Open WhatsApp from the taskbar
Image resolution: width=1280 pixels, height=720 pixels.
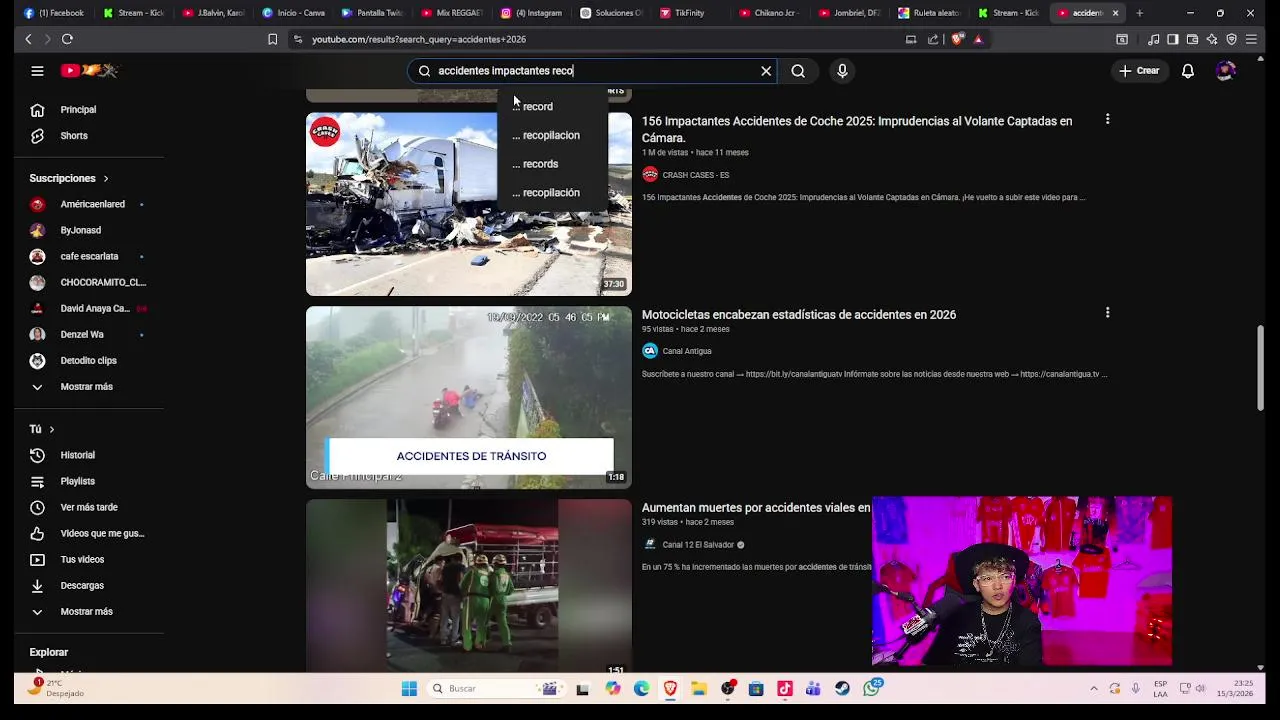click(872, 688)
